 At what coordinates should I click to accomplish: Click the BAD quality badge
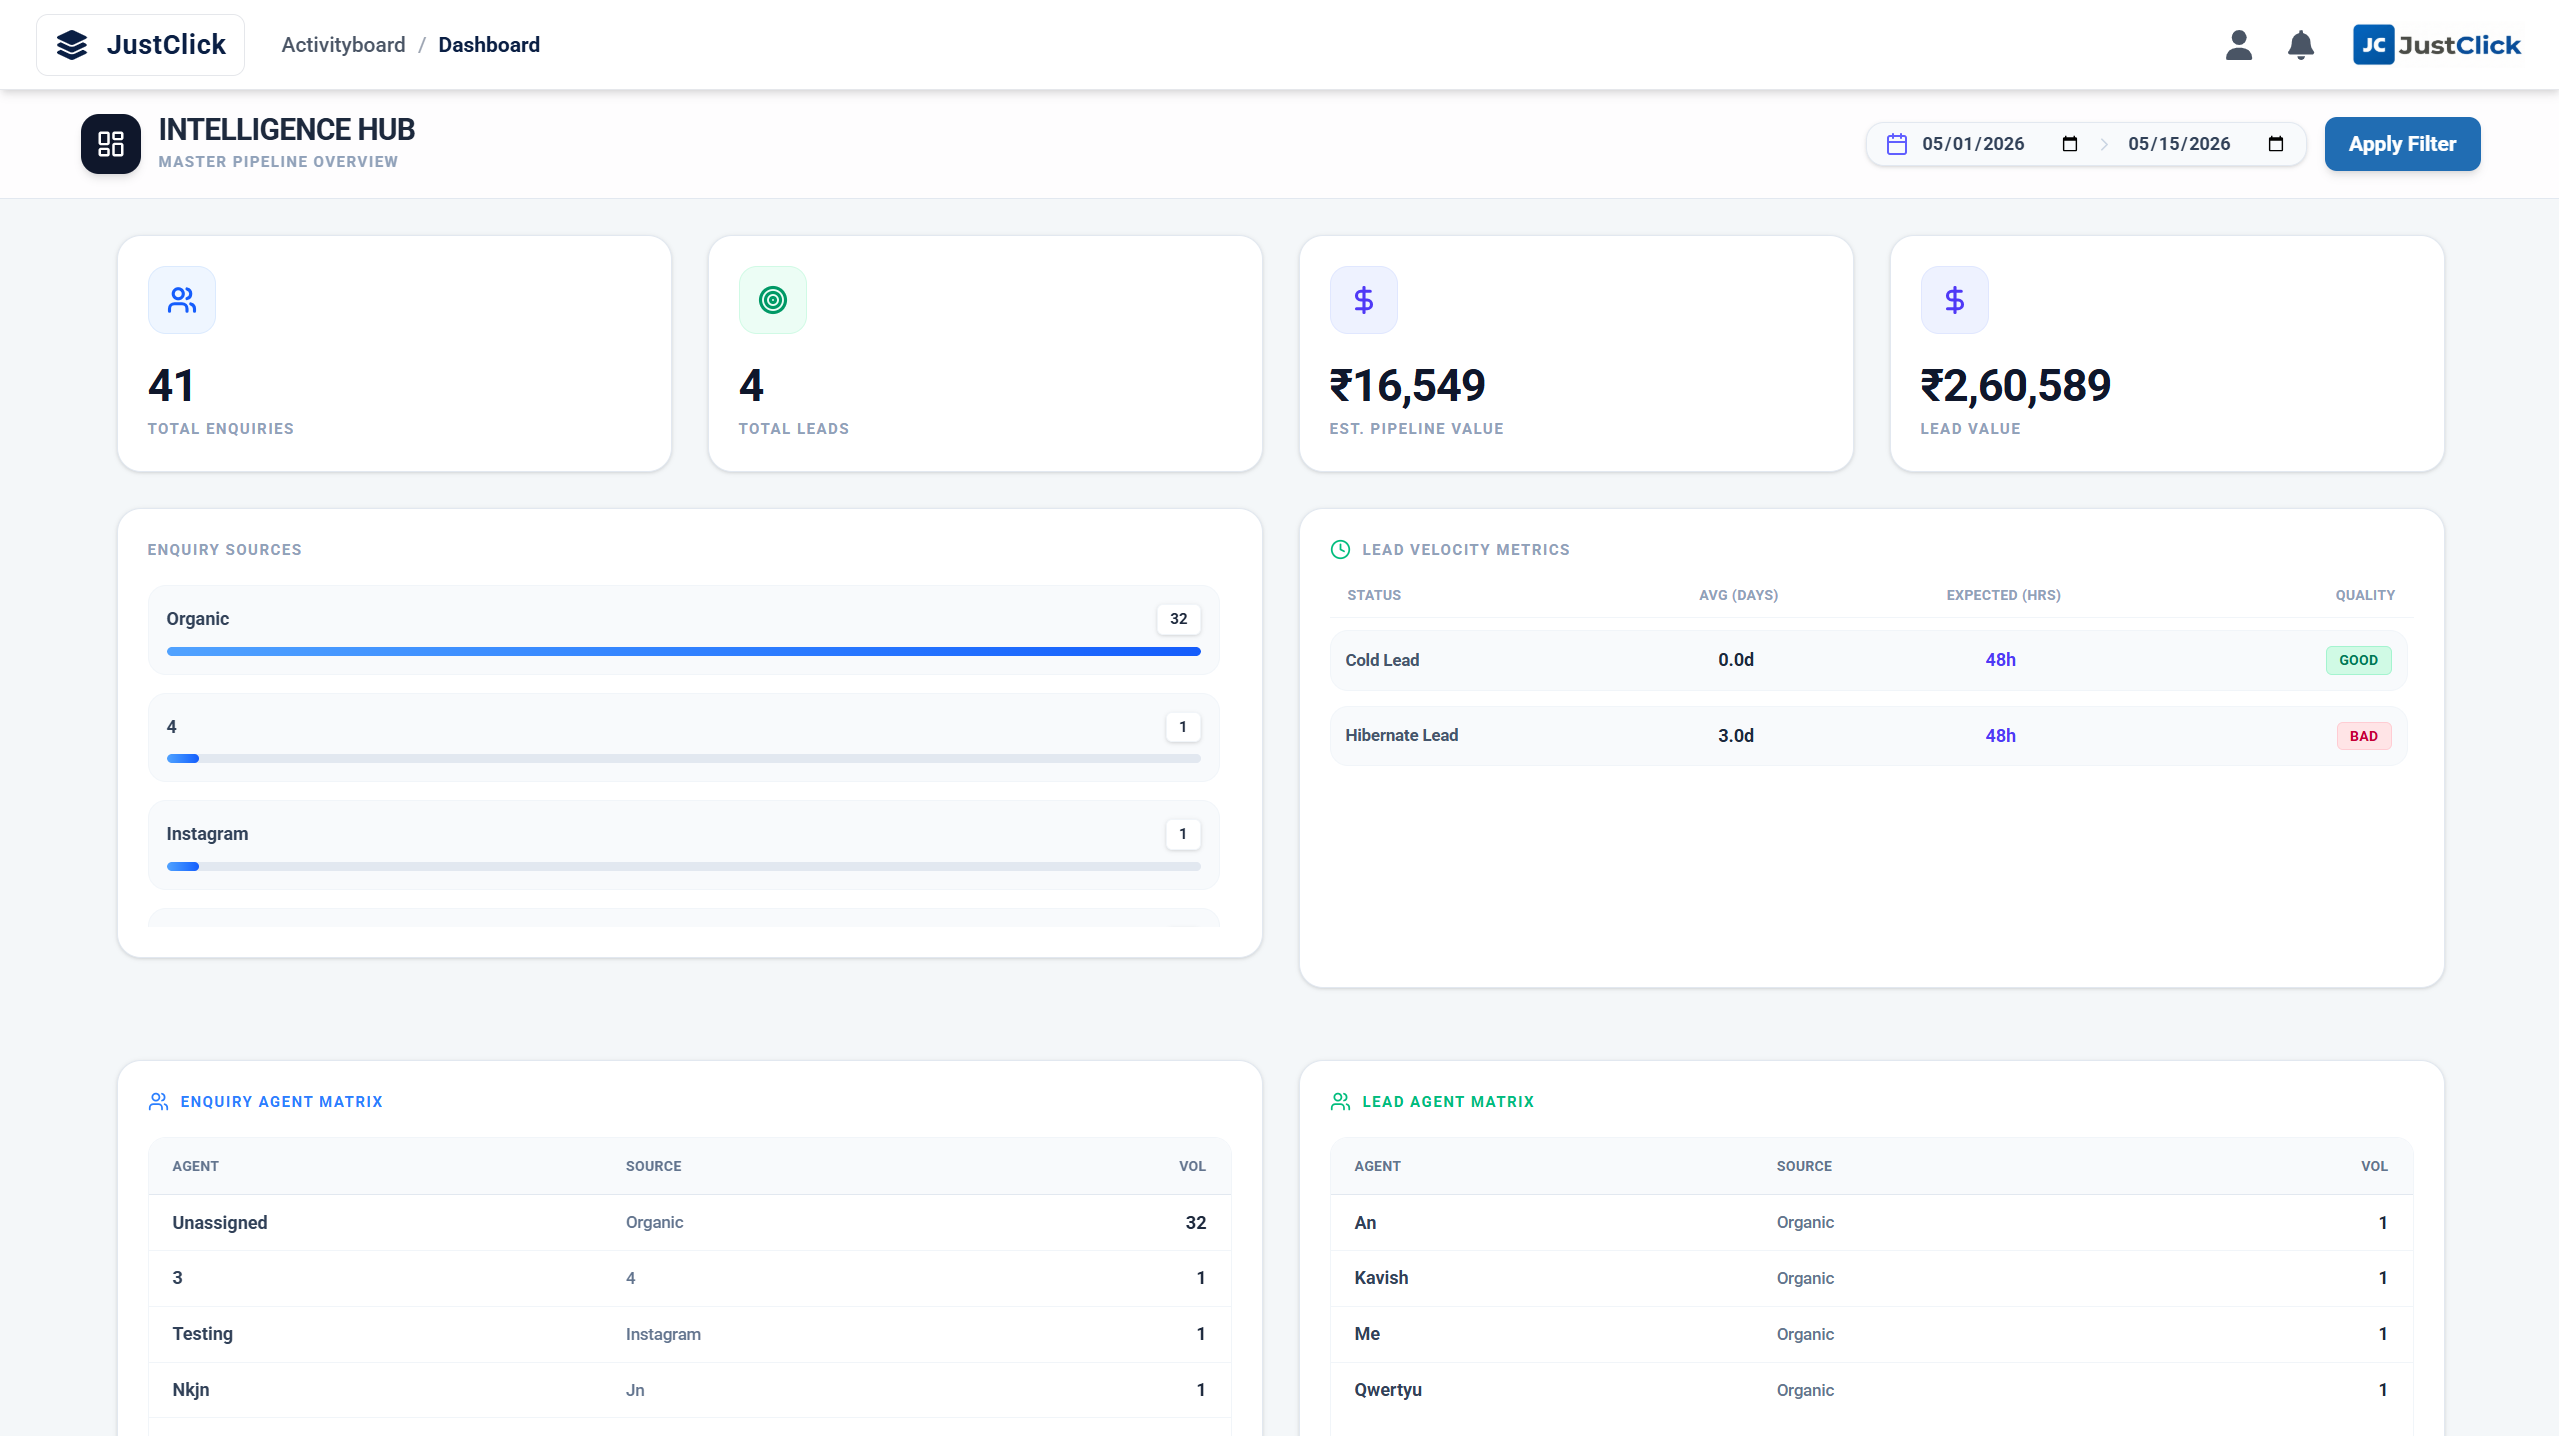pyautogui.click(x=2364, y=736)
